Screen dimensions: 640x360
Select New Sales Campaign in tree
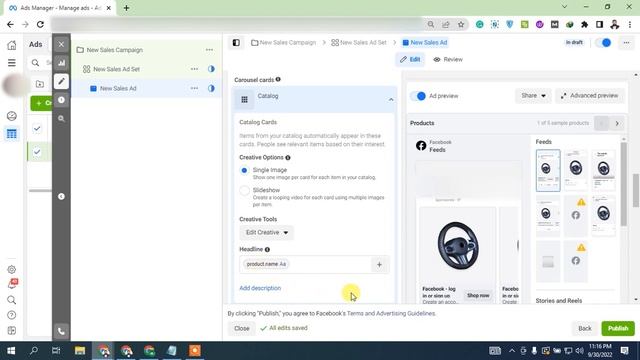tap(115, 50)
